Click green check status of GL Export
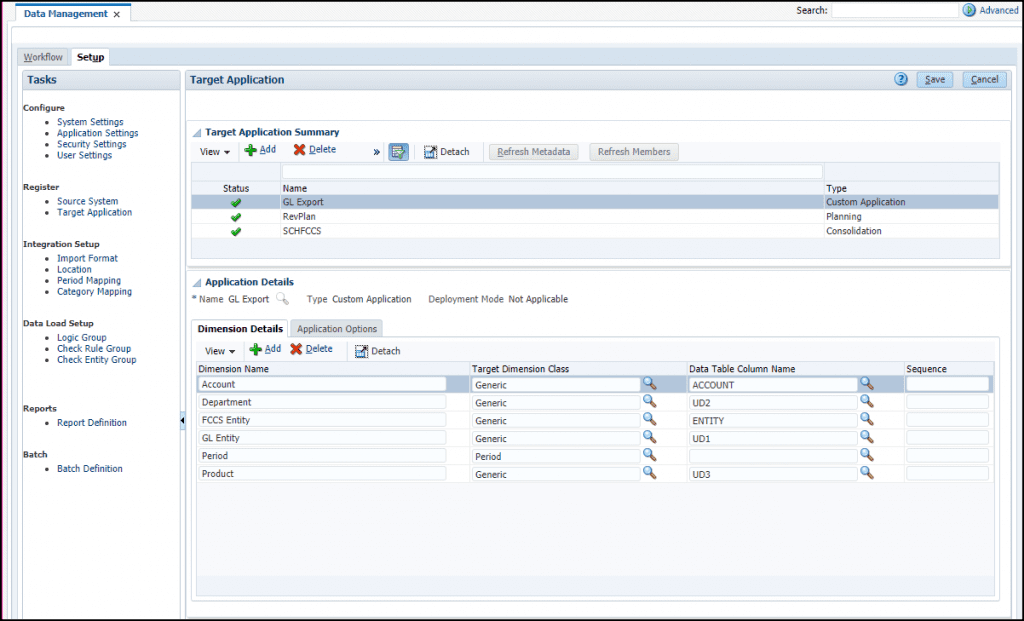This screenshot has height=621, width=1024. coord(236,202)
